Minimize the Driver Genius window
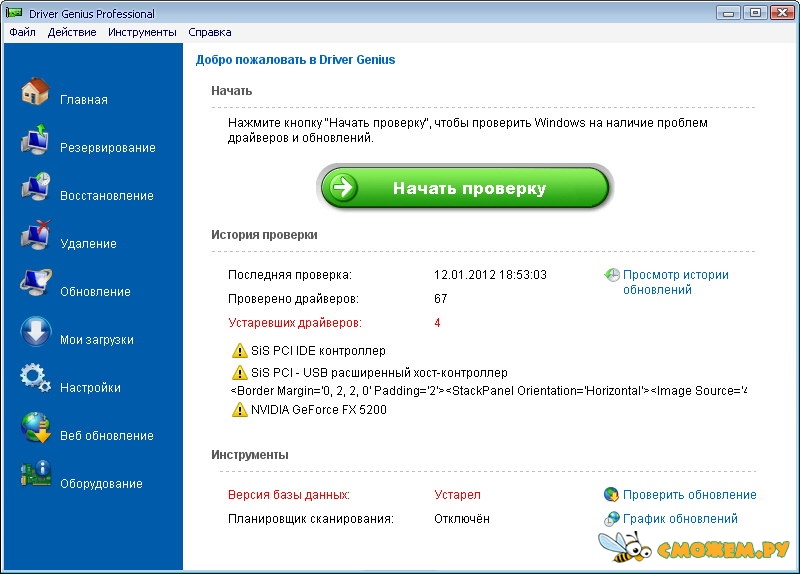800x574 pixels. coord(729,13)
